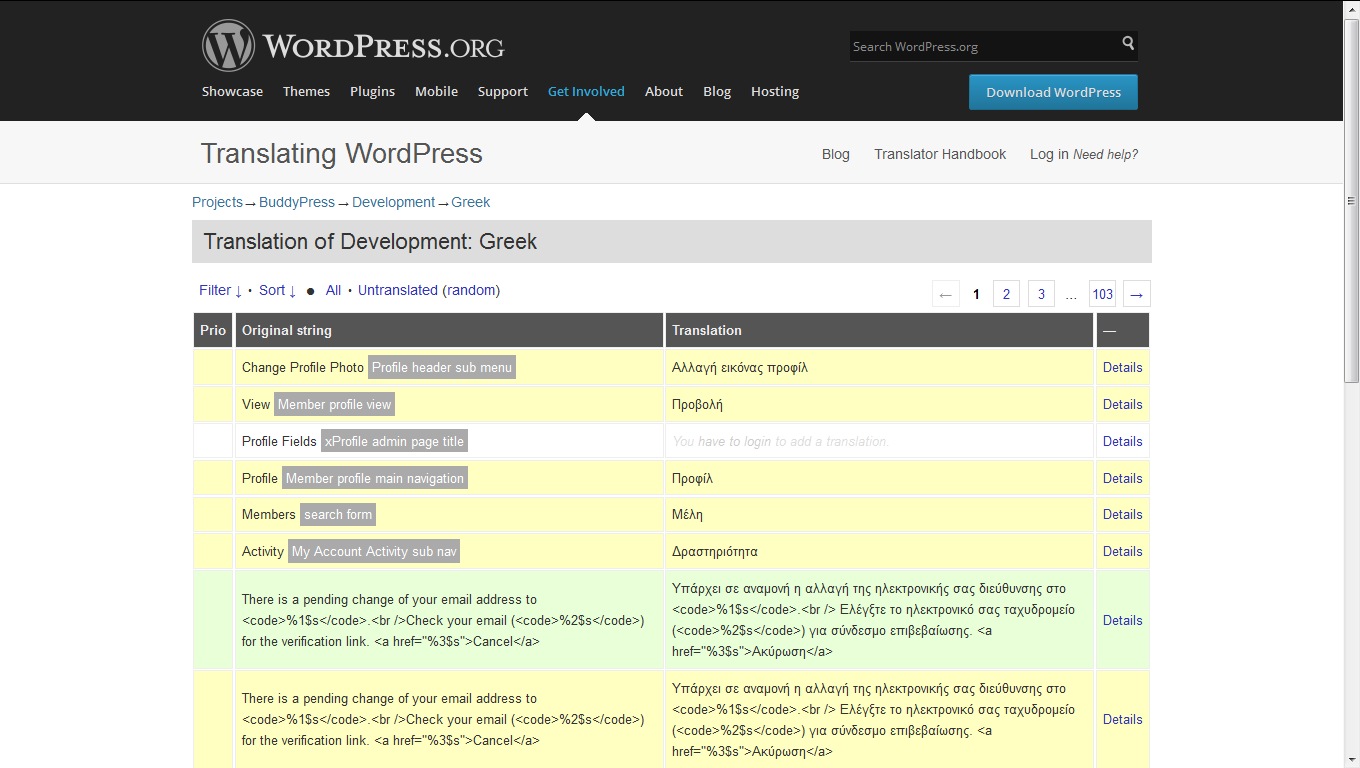This screenshot has height=768, width=1360.
Task: Open the Projects breadcrumb
Action: pos(217,202)
